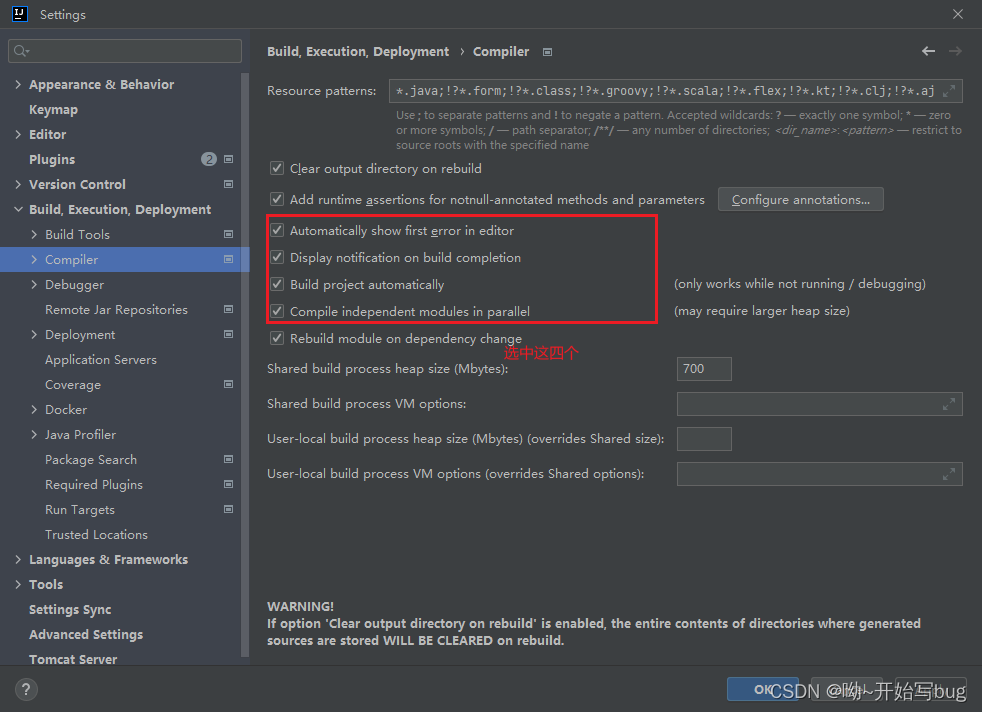Image resolution: width=982 pixels, height=712 pixels.
Task: Expand the Compiler node
Action: (34, 259)
